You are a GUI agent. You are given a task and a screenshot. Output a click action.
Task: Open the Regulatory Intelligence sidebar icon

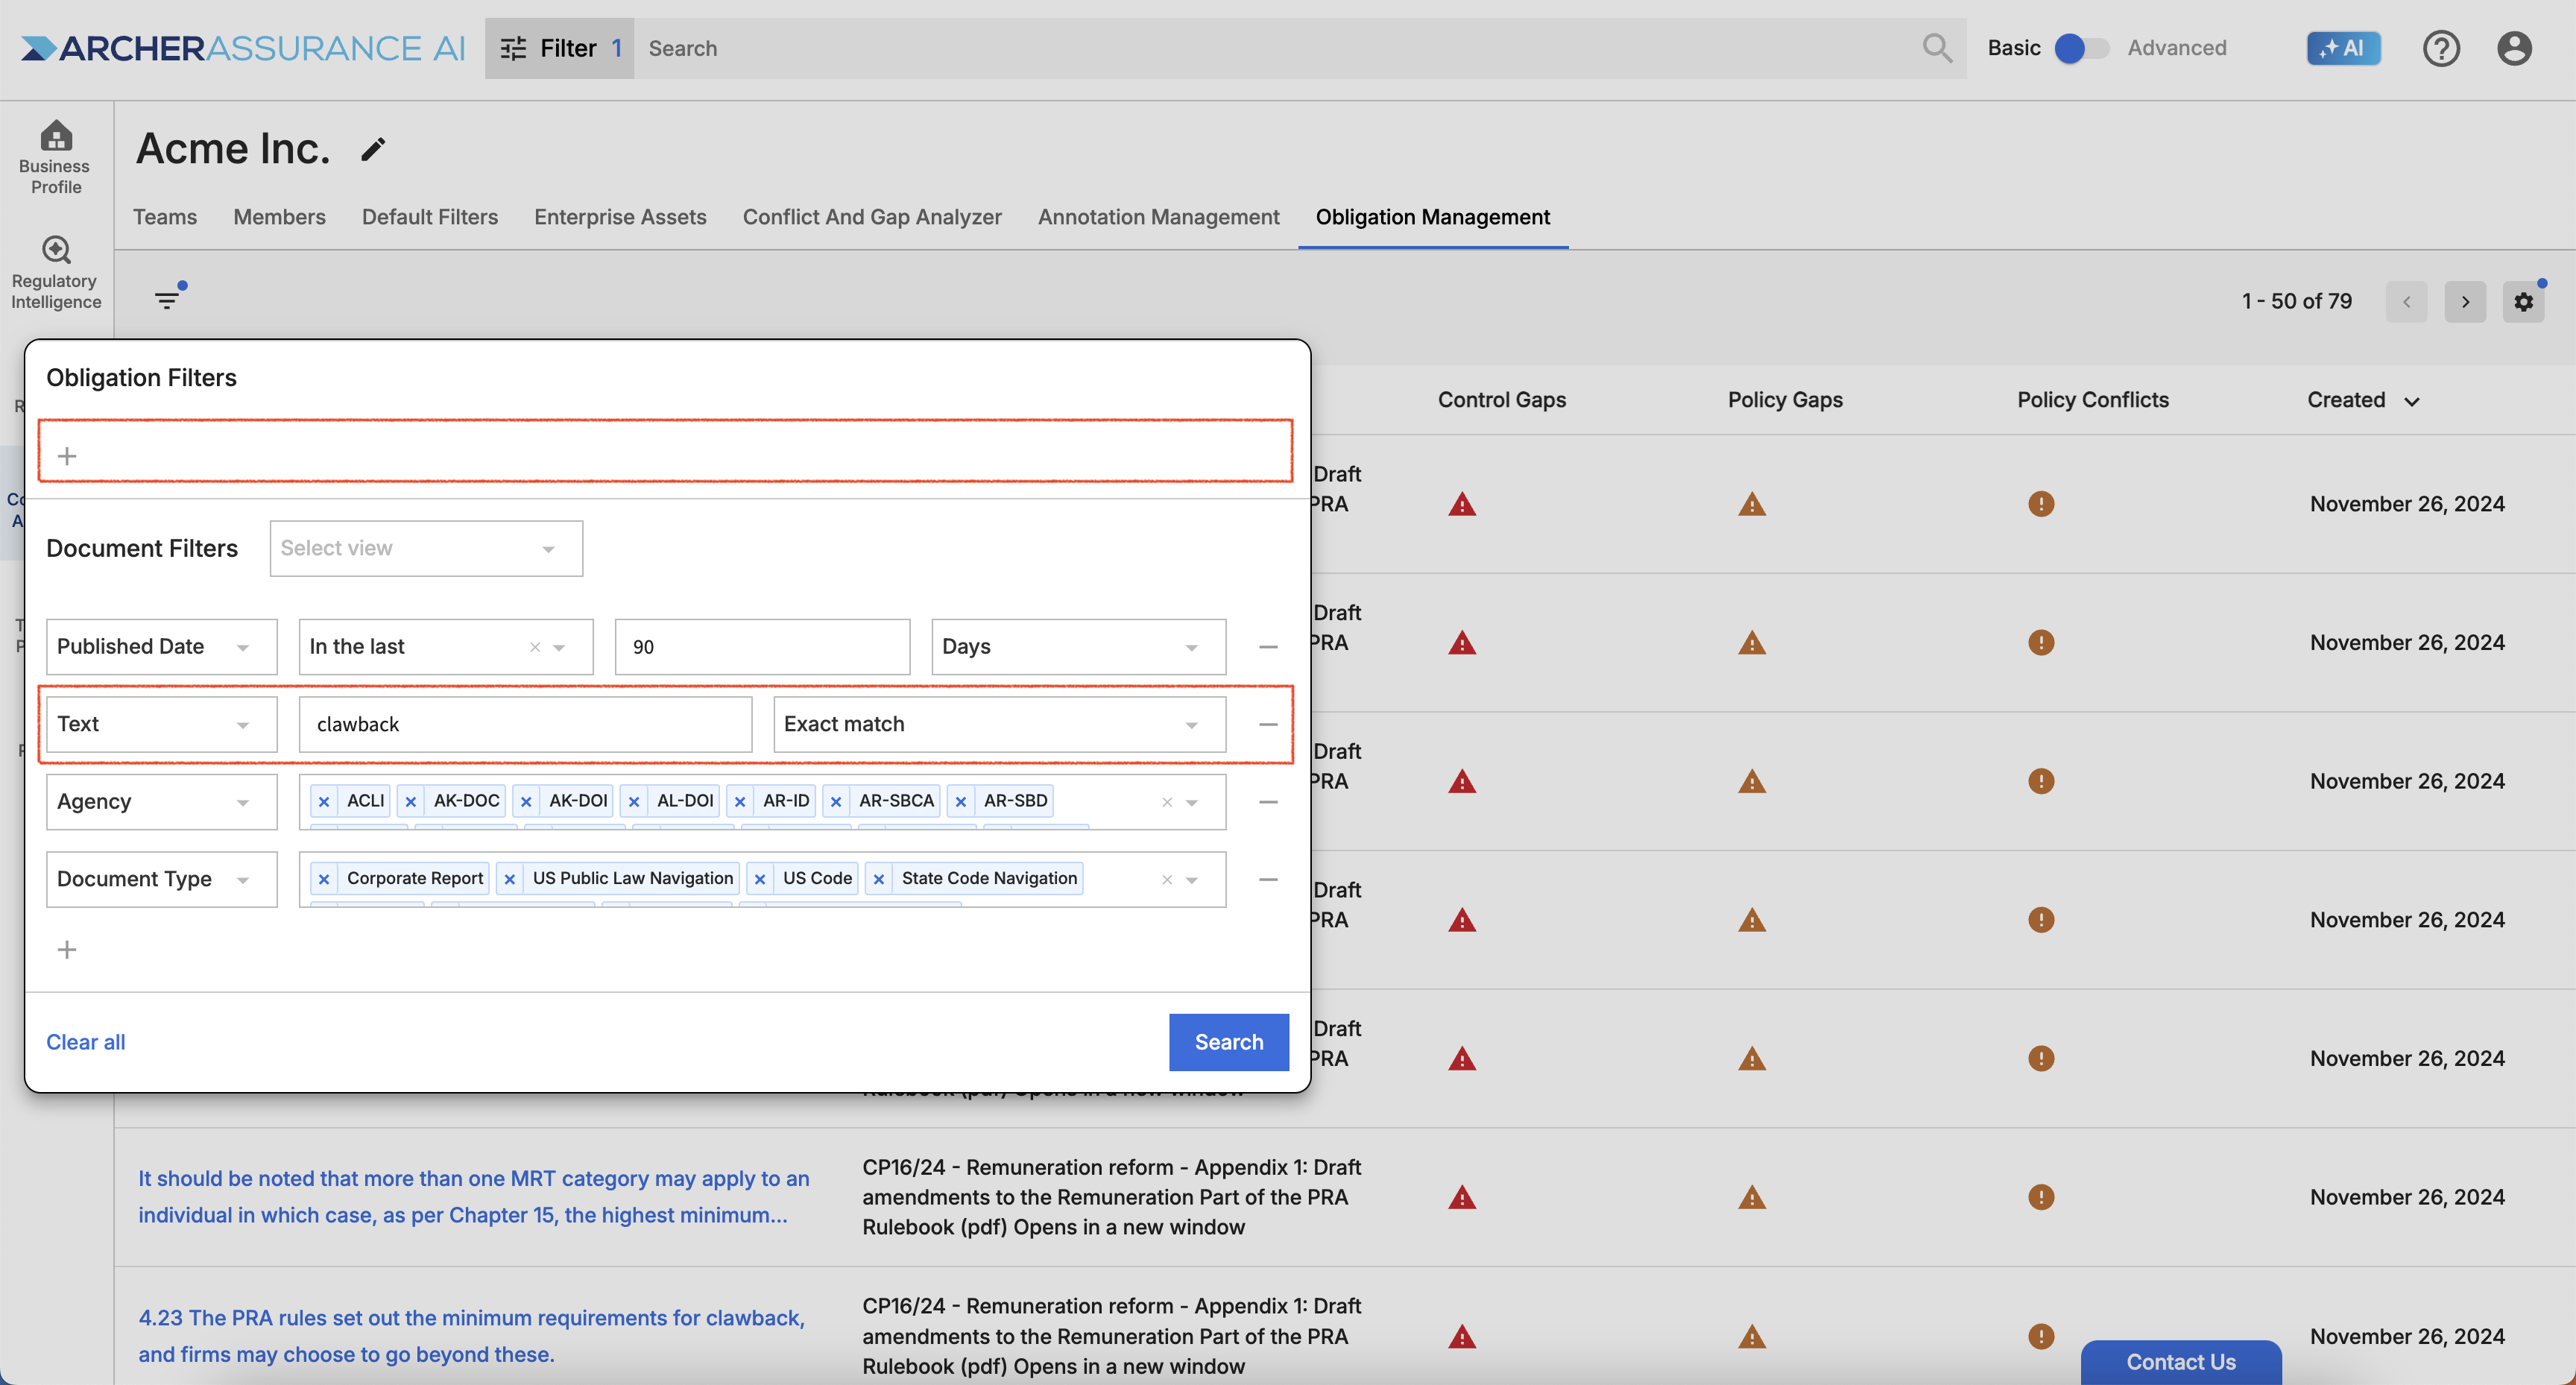pyautogui.click(x=56, y=272)
